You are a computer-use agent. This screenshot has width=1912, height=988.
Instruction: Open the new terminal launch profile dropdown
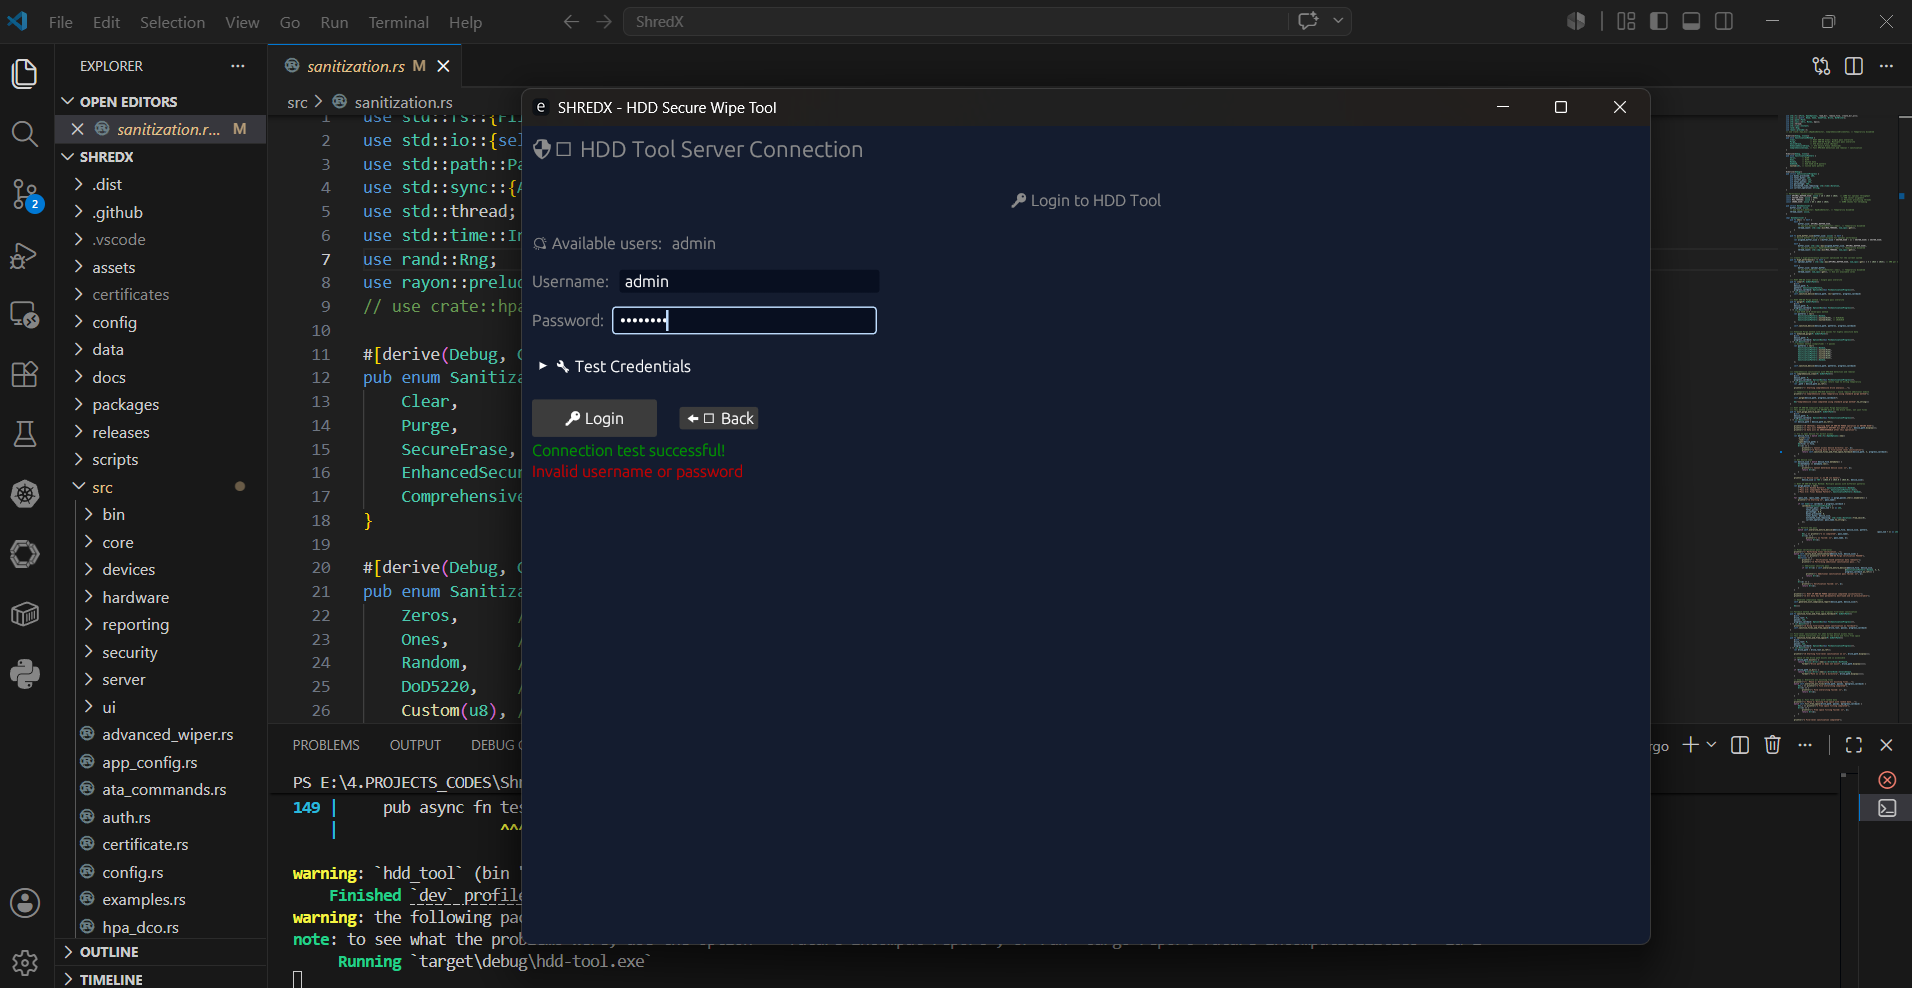click(1711, 745)
